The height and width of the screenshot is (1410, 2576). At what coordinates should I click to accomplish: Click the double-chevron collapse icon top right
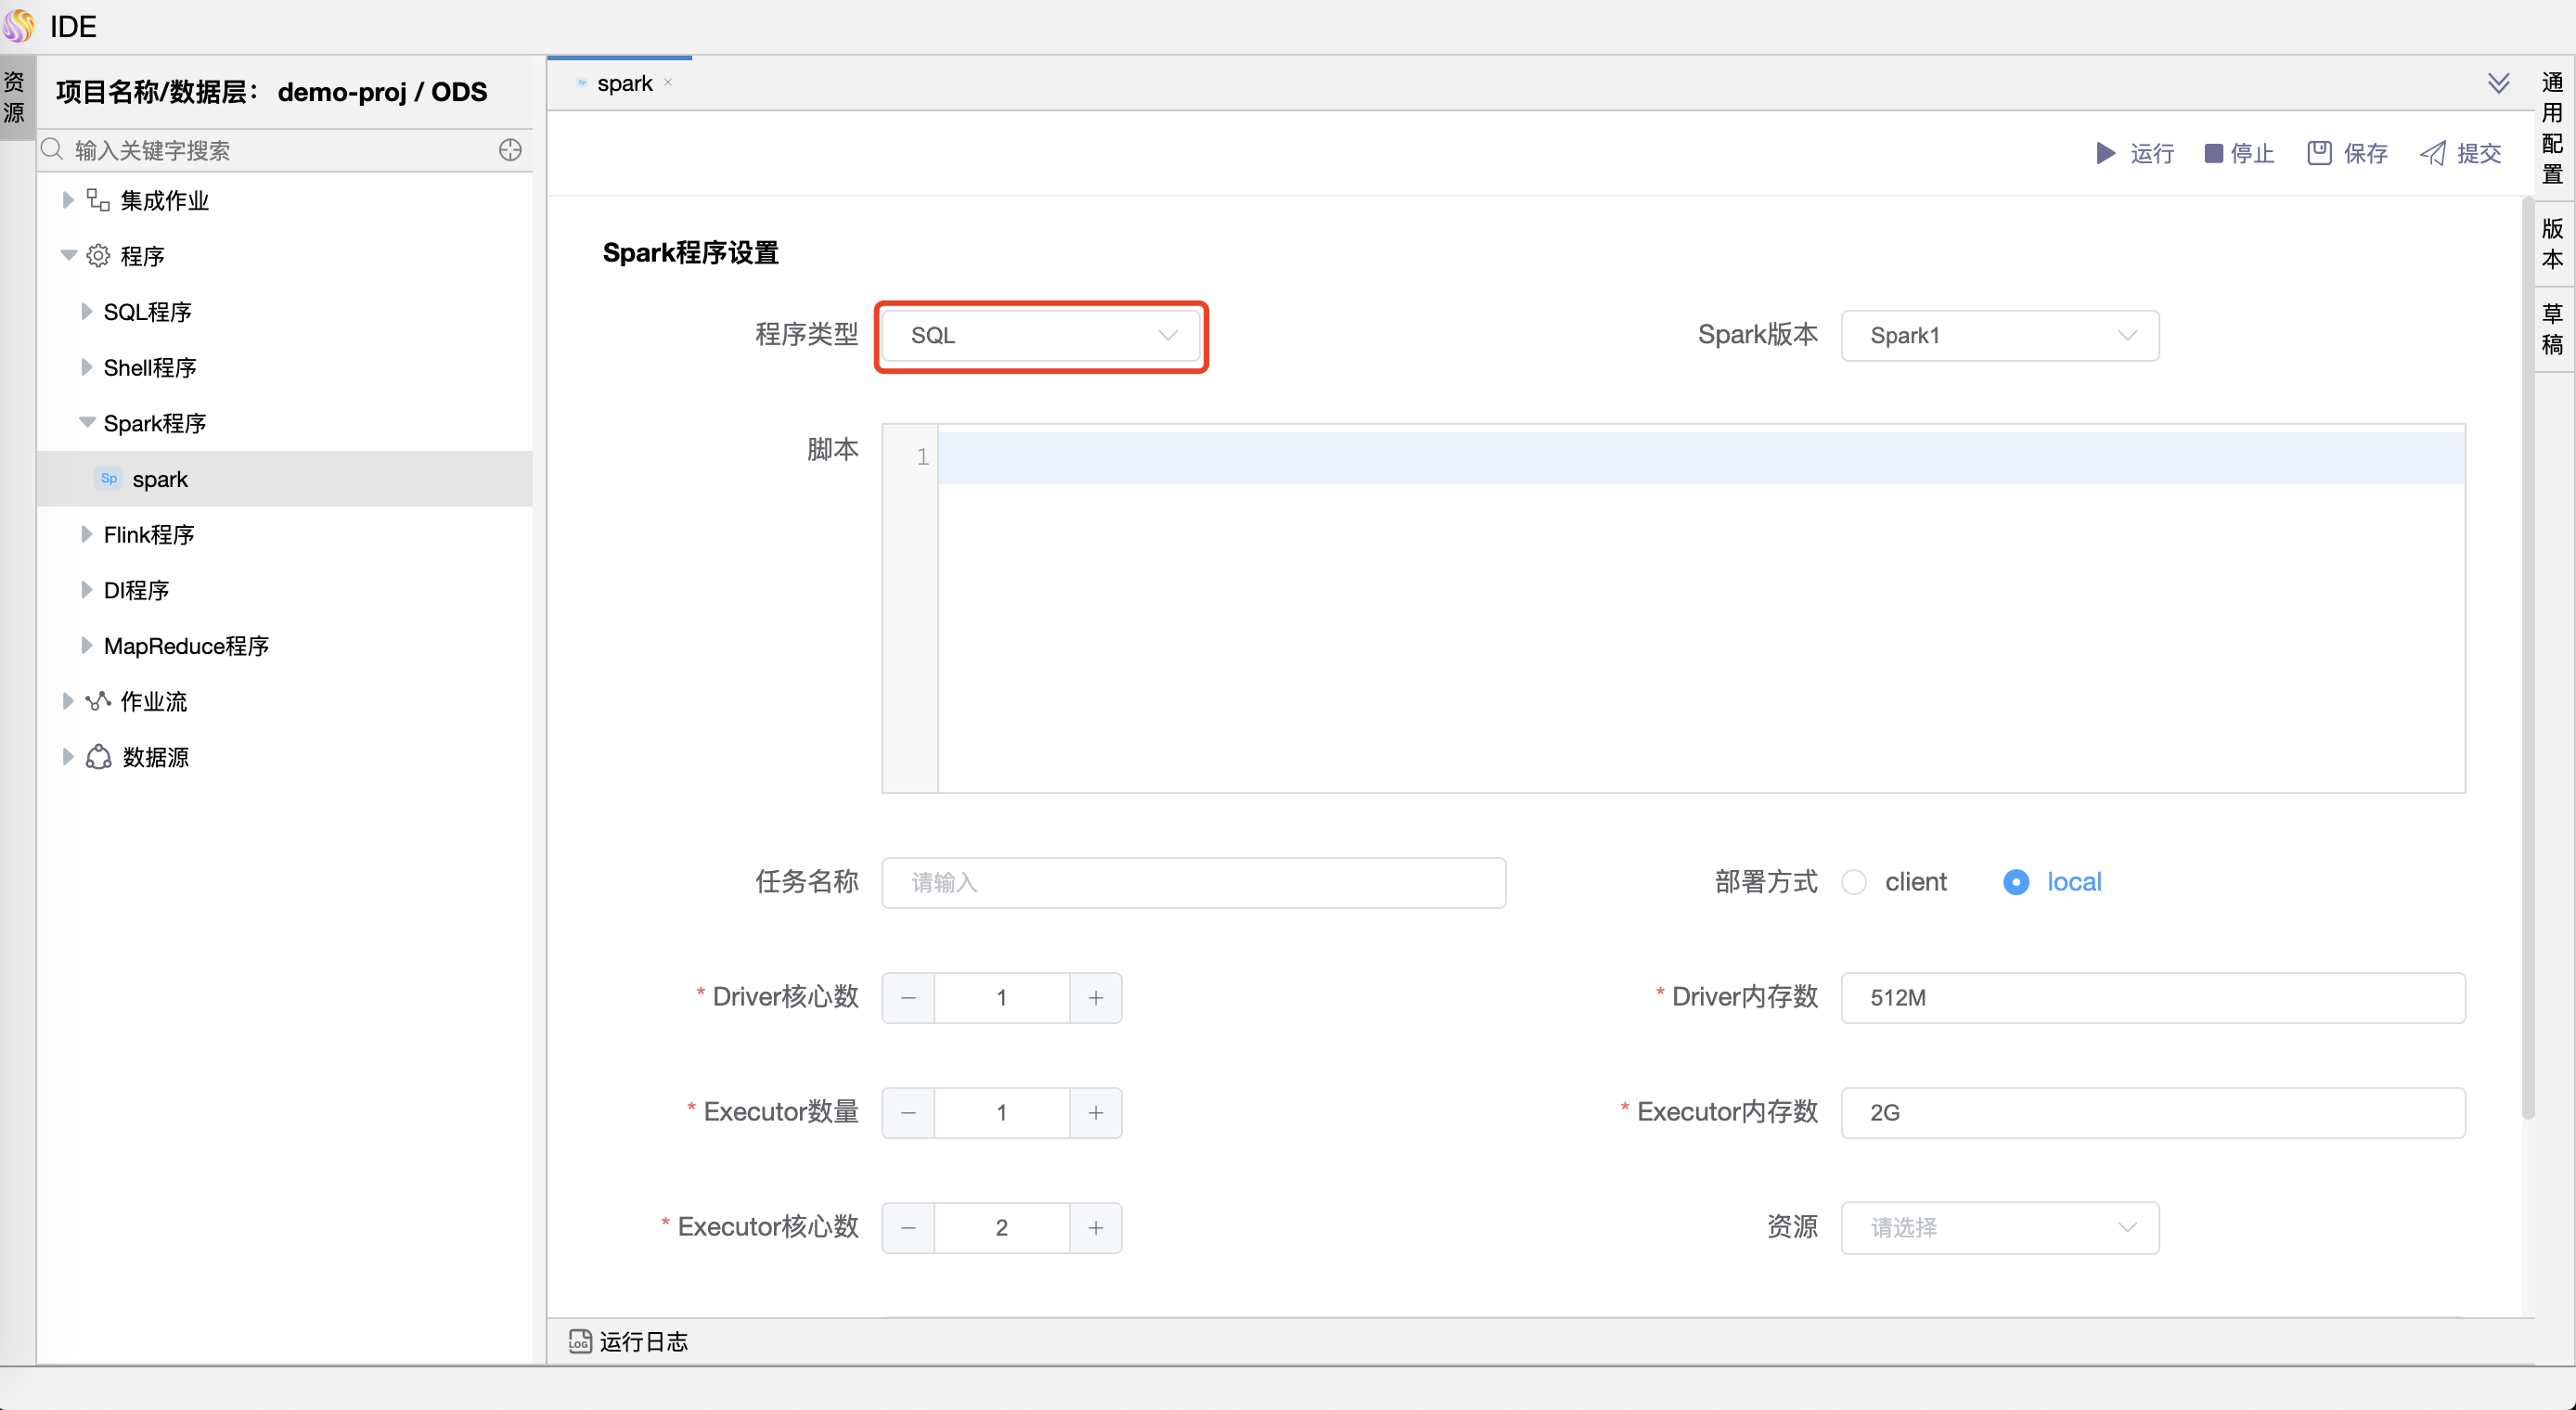coord(2498,83)
